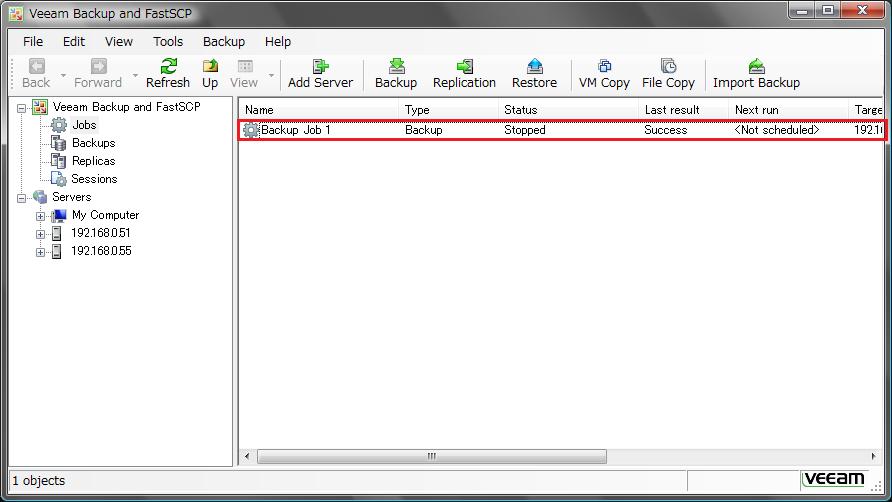Select the Backups tree node

(x=93, y=143)
